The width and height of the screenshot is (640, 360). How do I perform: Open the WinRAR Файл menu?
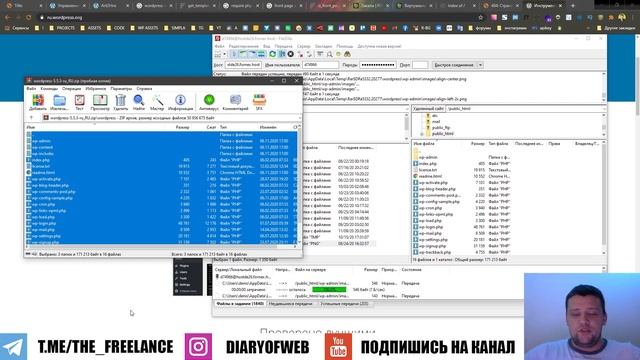tap(31, 89)
